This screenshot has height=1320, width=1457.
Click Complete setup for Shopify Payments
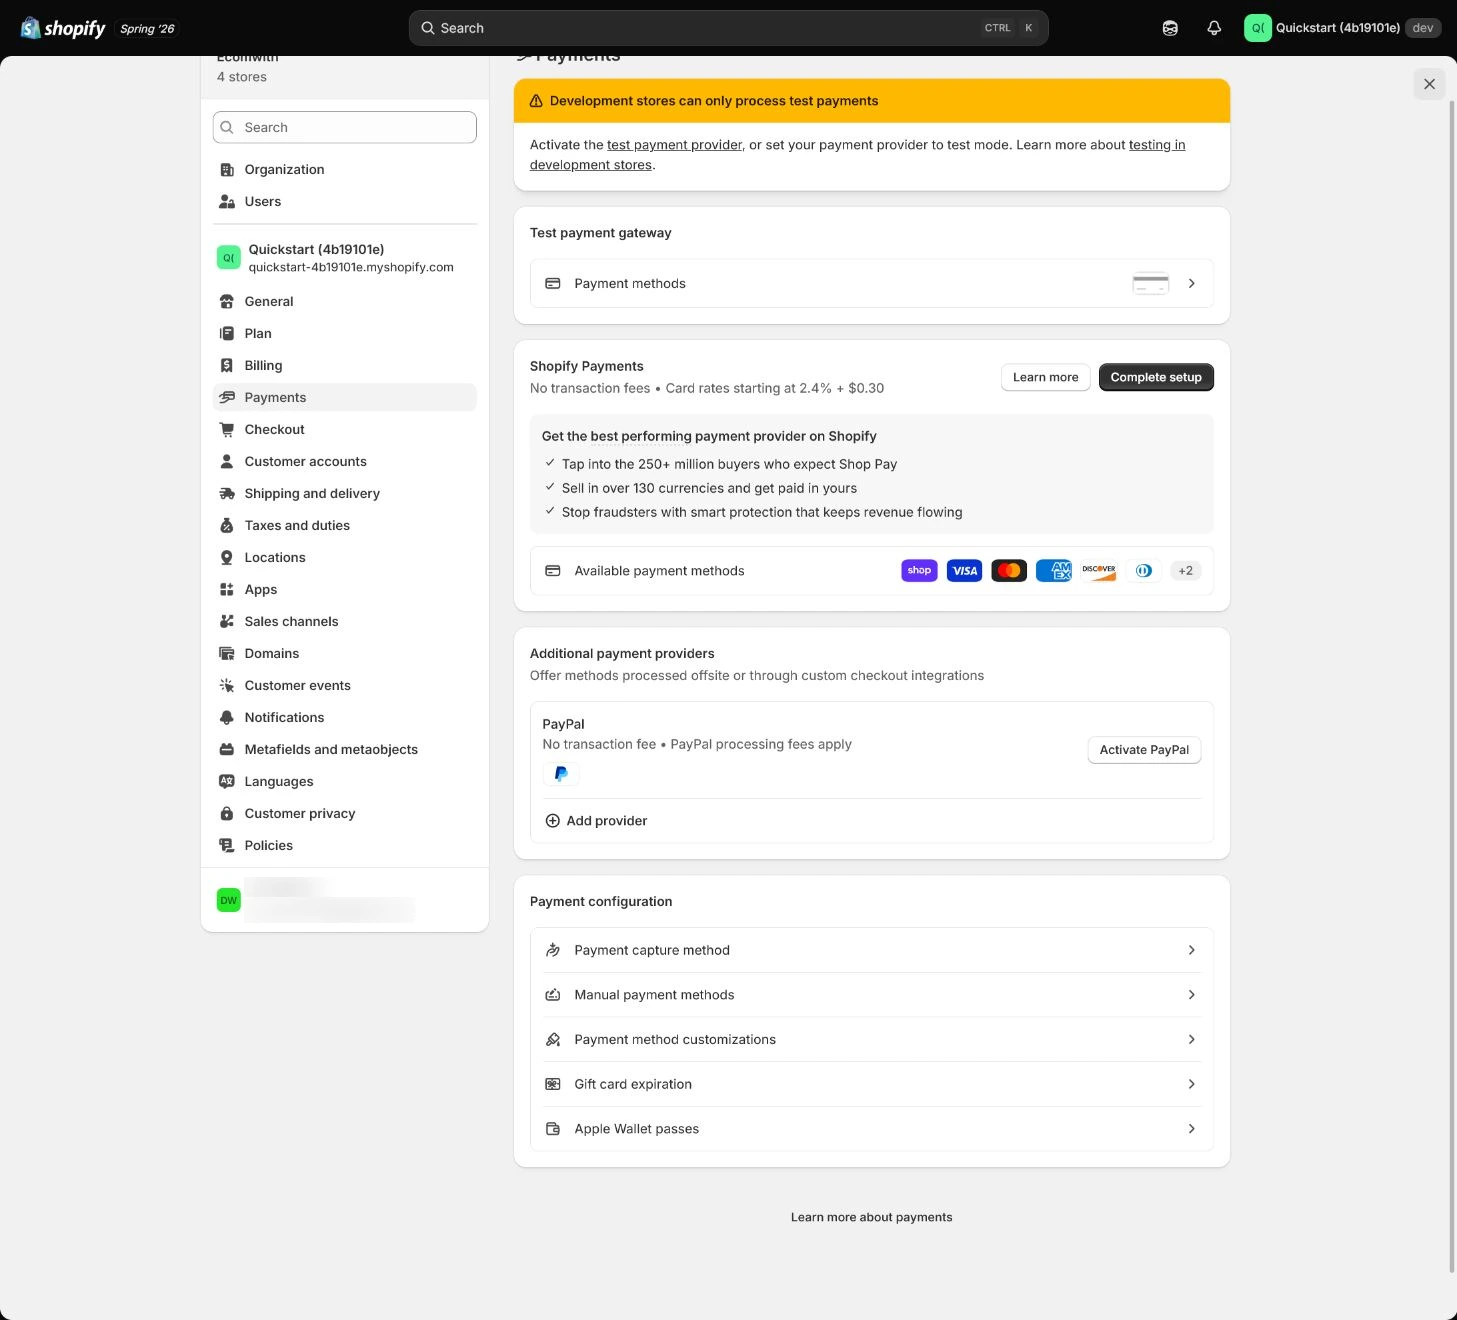(1156, 377)
